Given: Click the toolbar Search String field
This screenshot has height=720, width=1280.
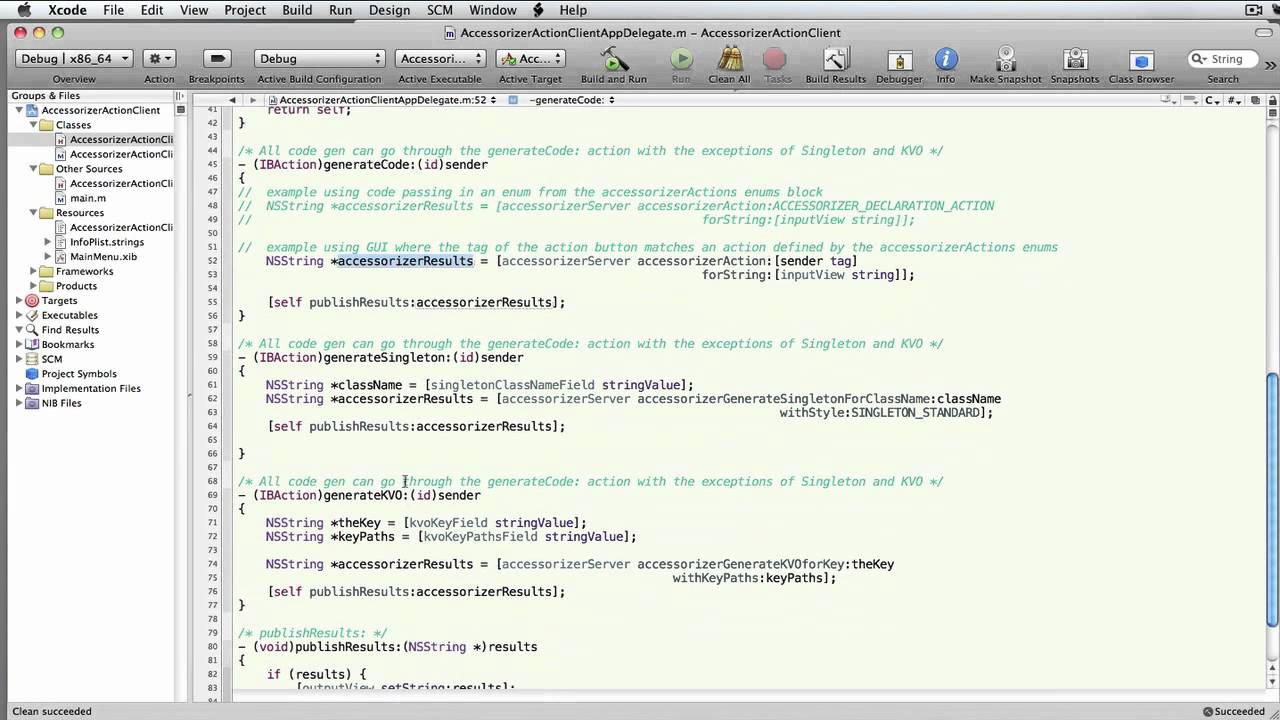Looking at the screenshot, I should (x=1223, y=59).
